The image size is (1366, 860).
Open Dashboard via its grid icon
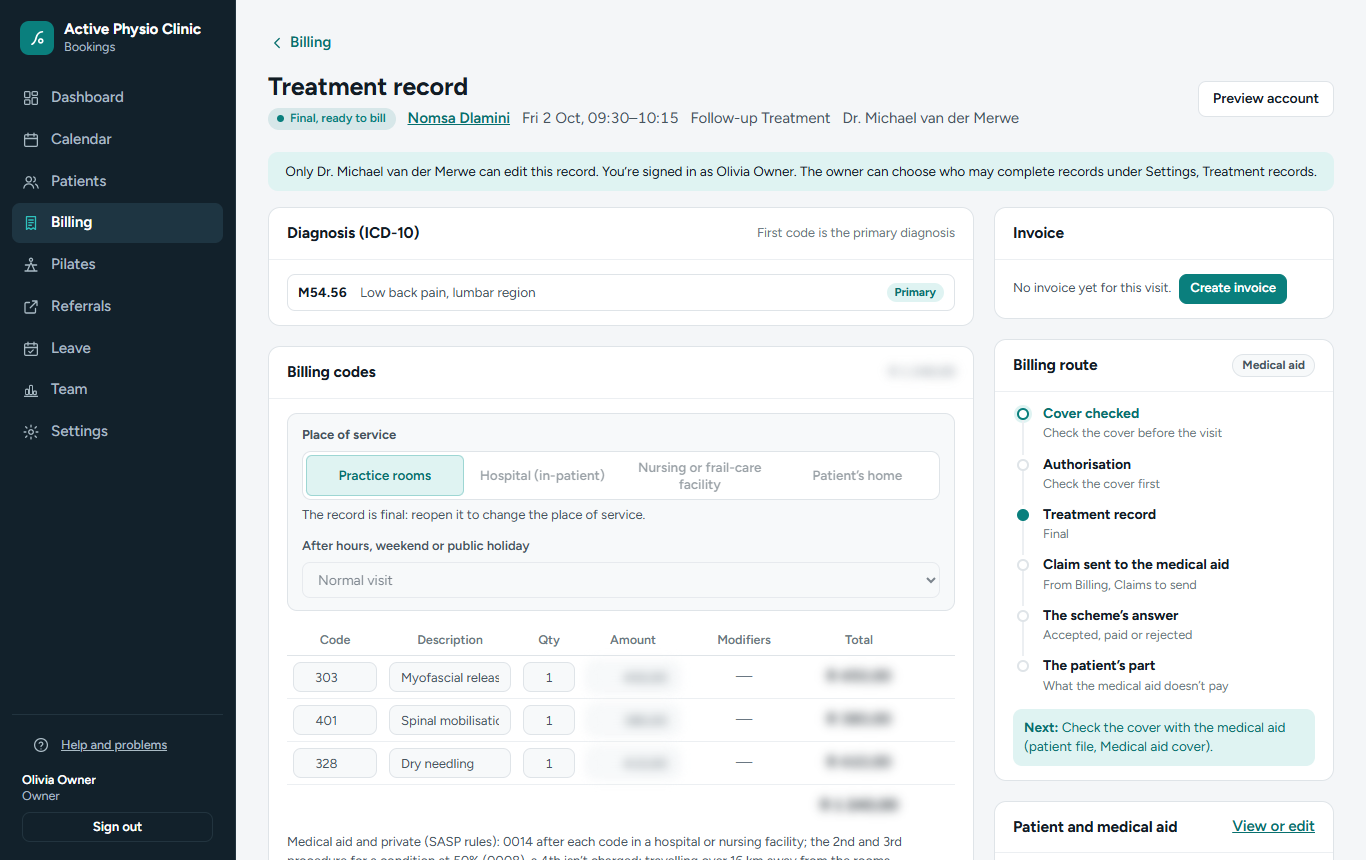pyautogui.click(x=31, y=98)
